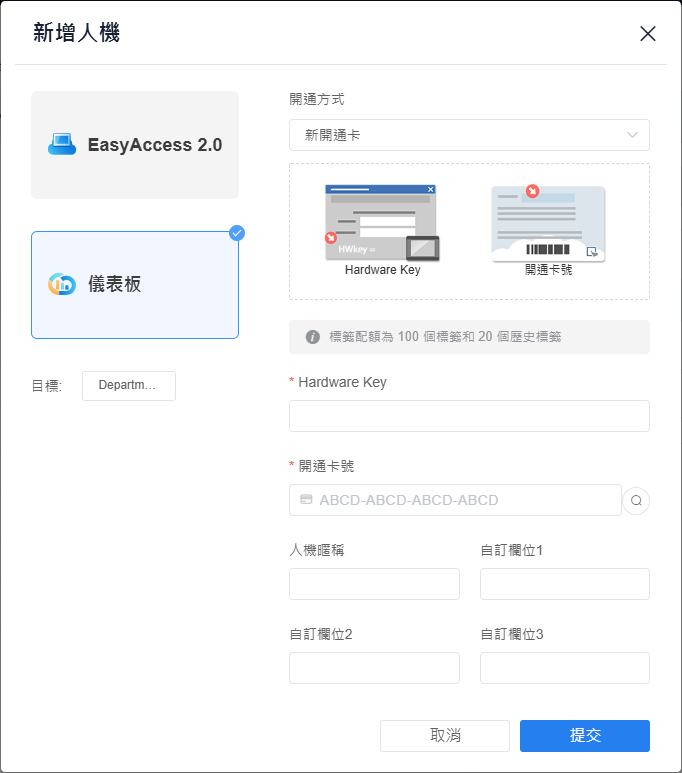Focus the 人機暱稱 input field
The width and height of the screenshot is (682, 773).
(x=374, y=584)
